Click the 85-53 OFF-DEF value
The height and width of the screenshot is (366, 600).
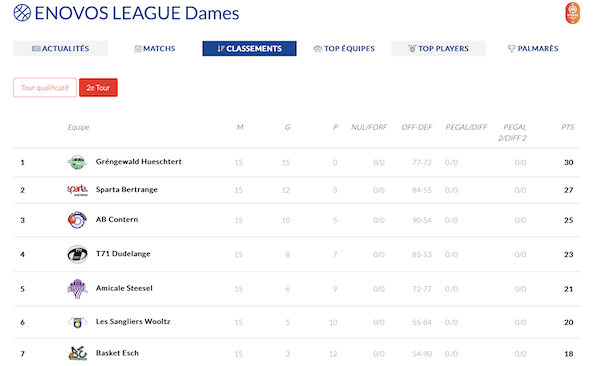422,254
